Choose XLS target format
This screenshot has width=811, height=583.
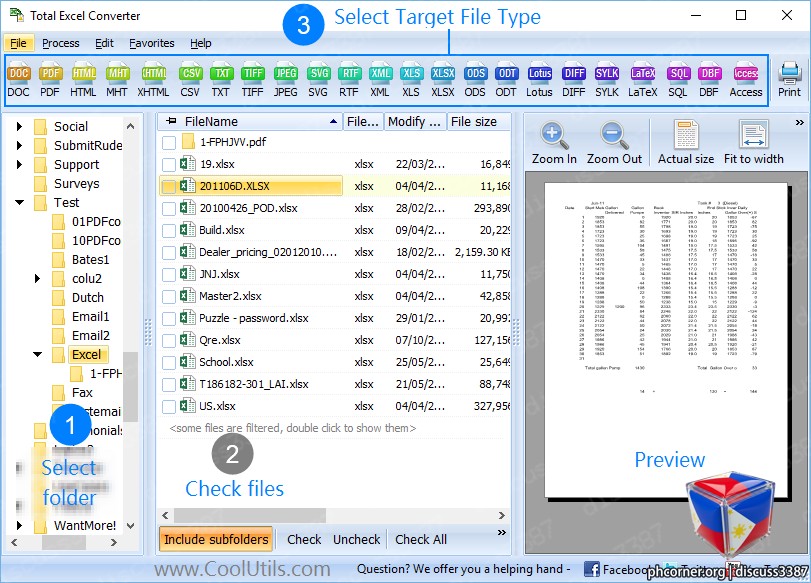tap(411, 81)
